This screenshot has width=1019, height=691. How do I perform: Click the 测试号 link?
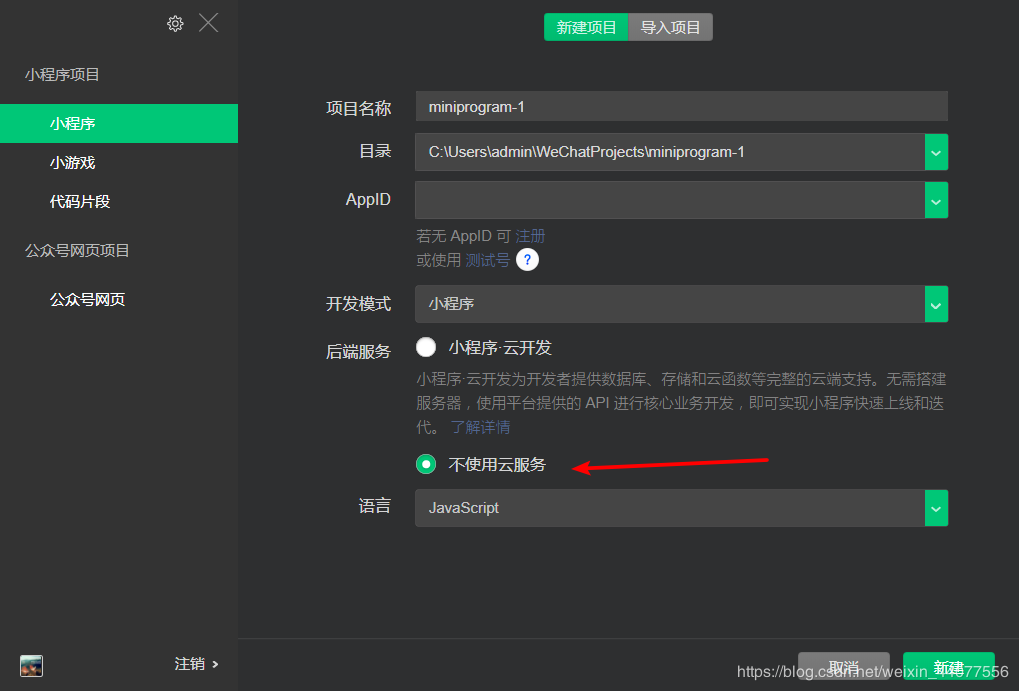pyautogui.click(x=487, y=260)
